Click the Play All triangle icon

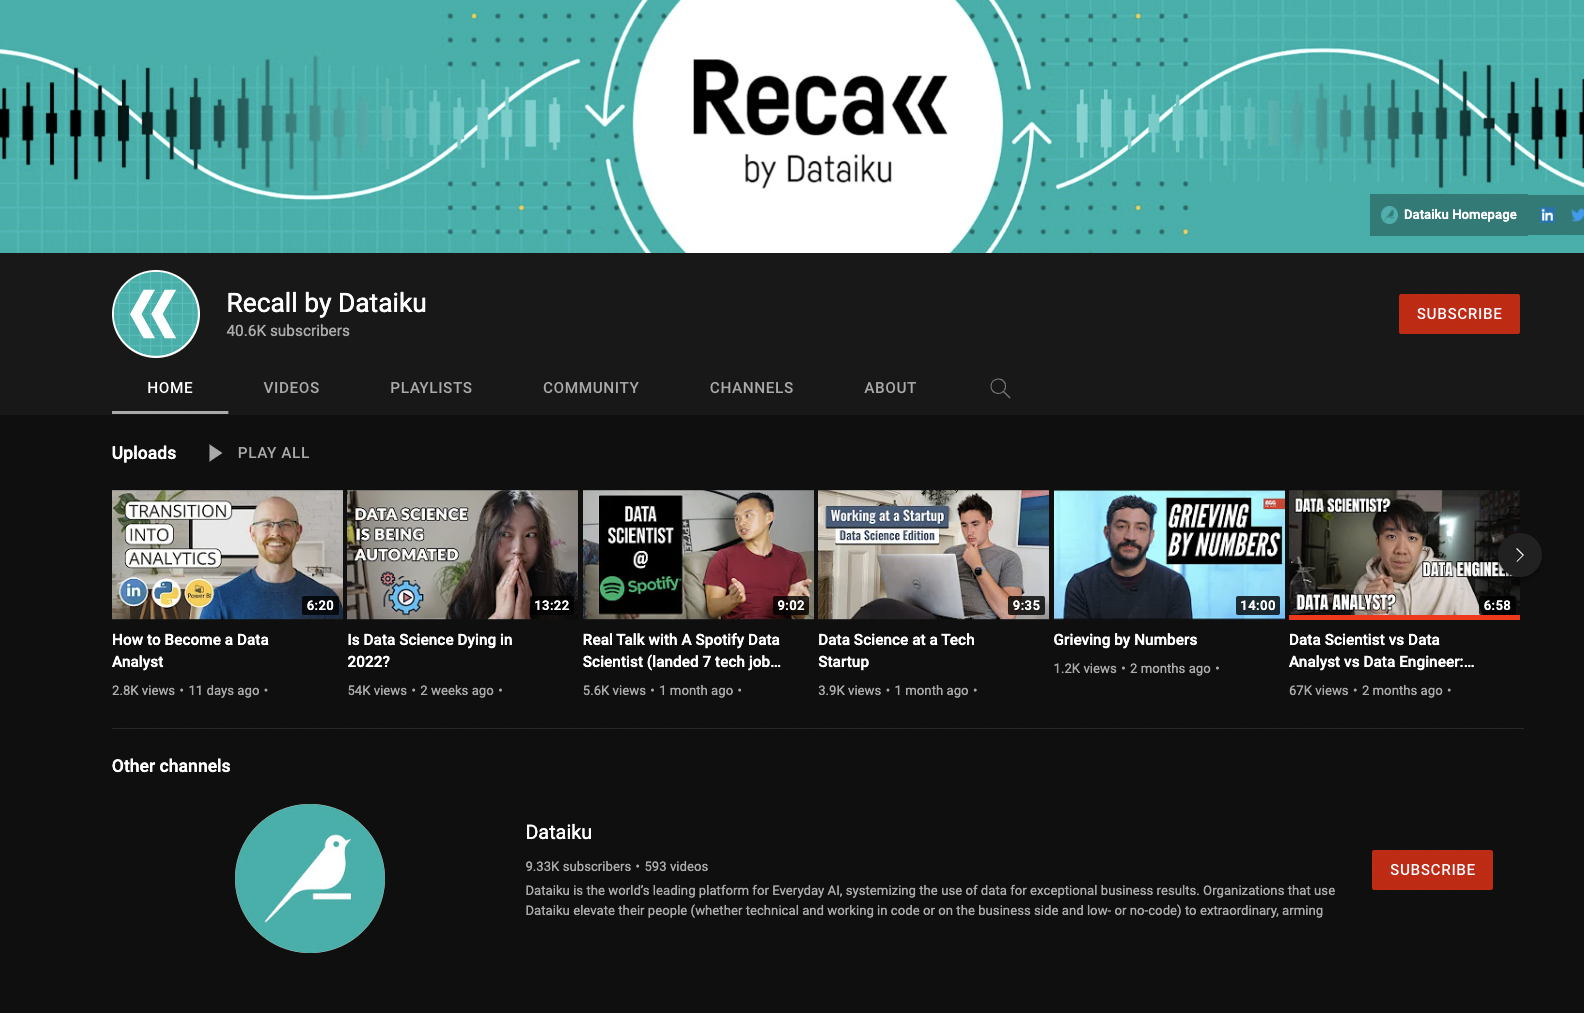(215, 453)
